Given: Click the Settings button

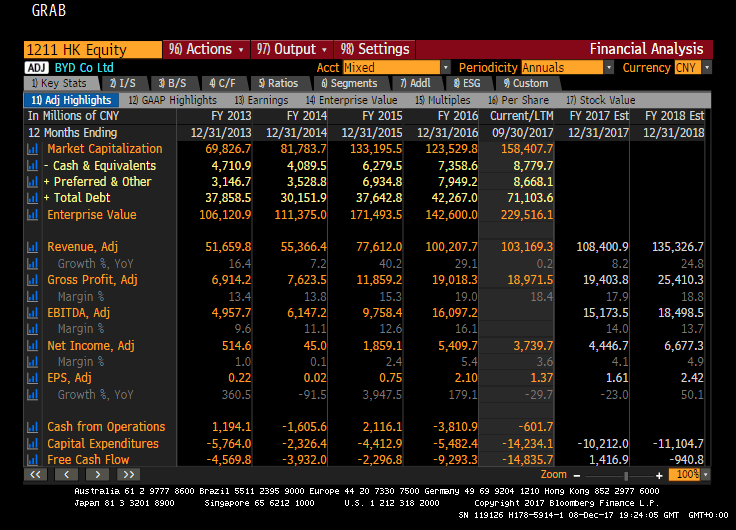Looking at the screenshot, I should [x=375, y=49].
